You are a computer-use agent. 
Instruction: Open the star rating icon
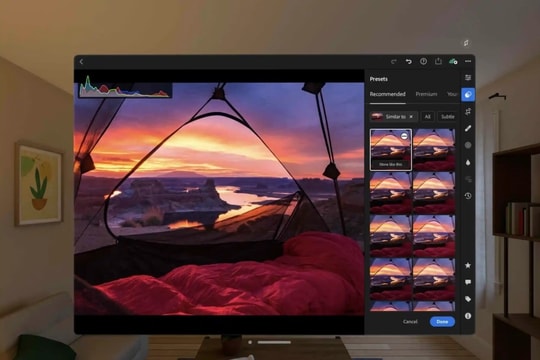tap(468, 265)
